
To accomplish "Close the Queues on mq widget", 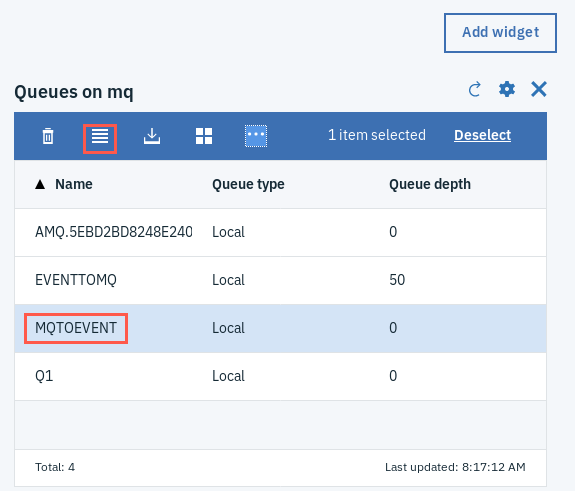I will click(539, 89).
